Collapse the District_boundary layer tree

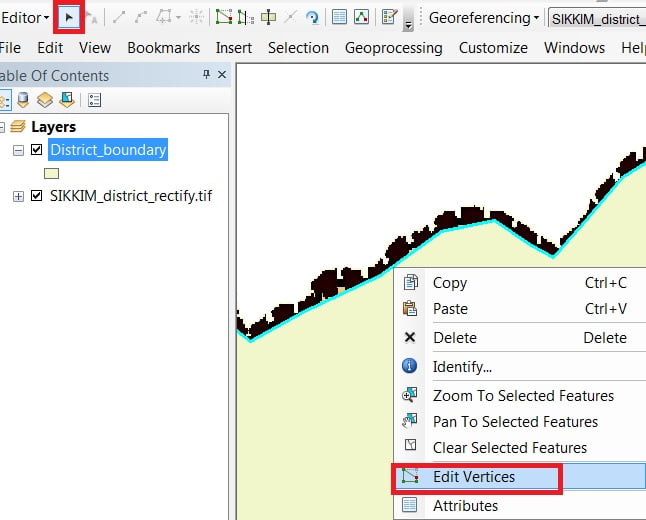click(x=18, y=150)
